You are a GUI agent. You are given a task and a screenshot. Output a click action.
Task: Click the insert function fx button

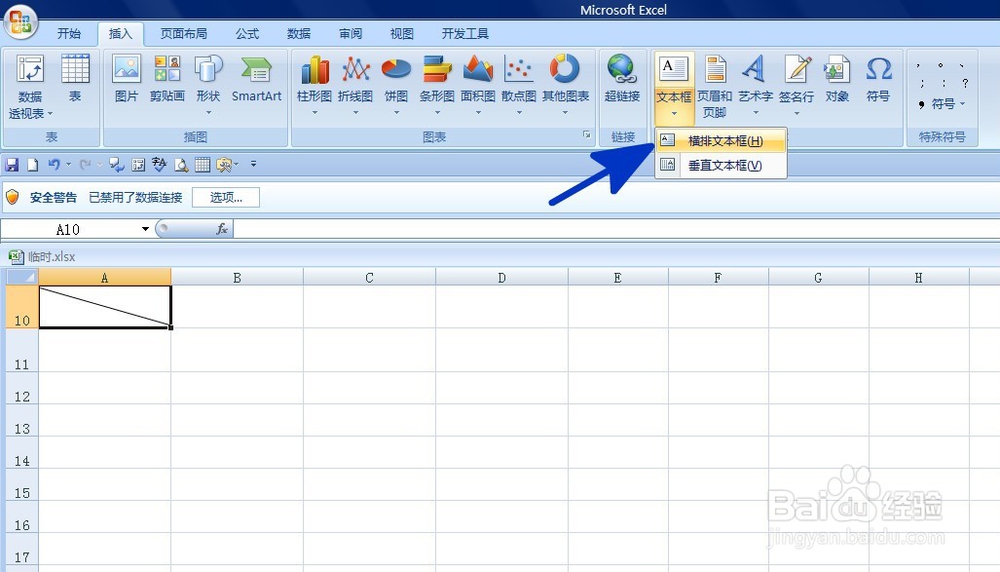pyautogui.click(x=222, y=229)
